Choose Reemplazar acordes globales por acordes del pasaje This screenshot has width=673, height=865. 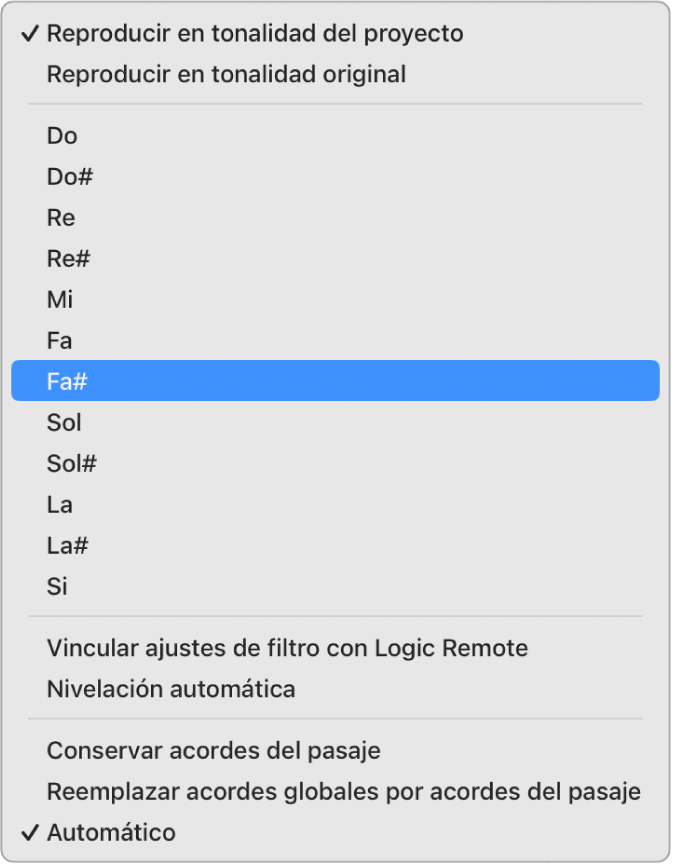pyautogui.click(x=343, y=791)
